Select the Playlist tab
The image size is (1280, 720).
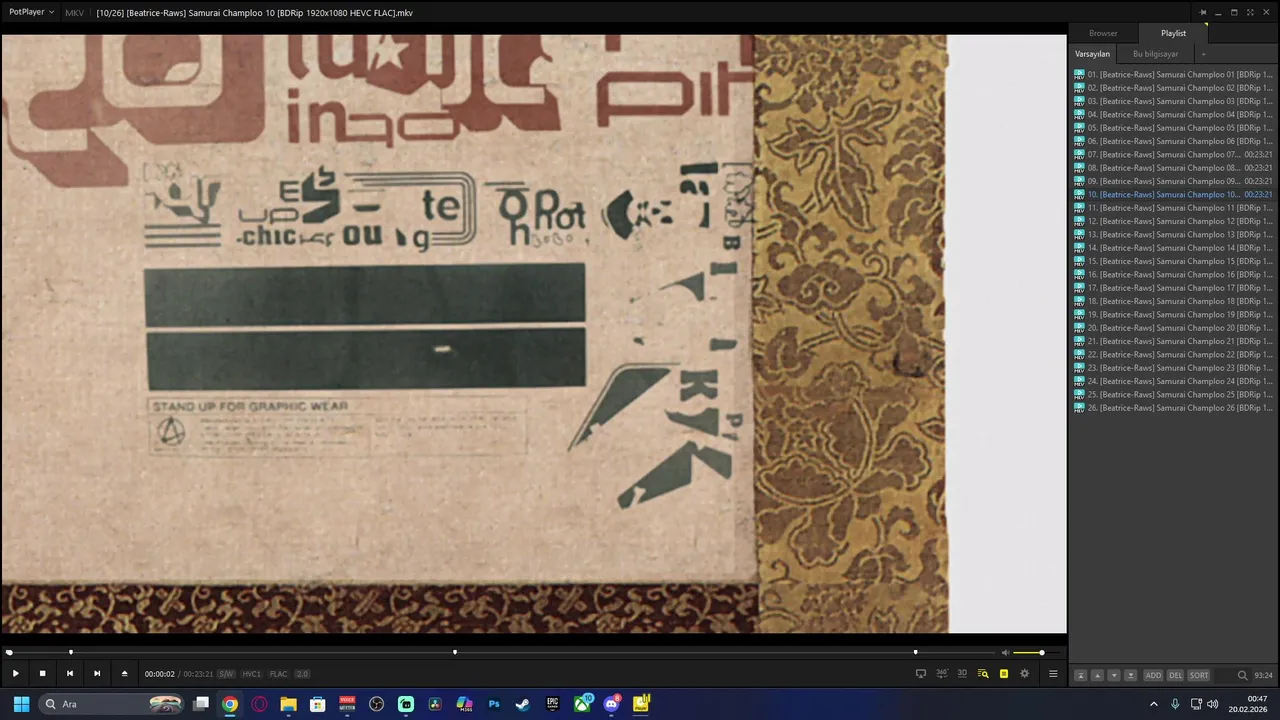point(1173,33)
